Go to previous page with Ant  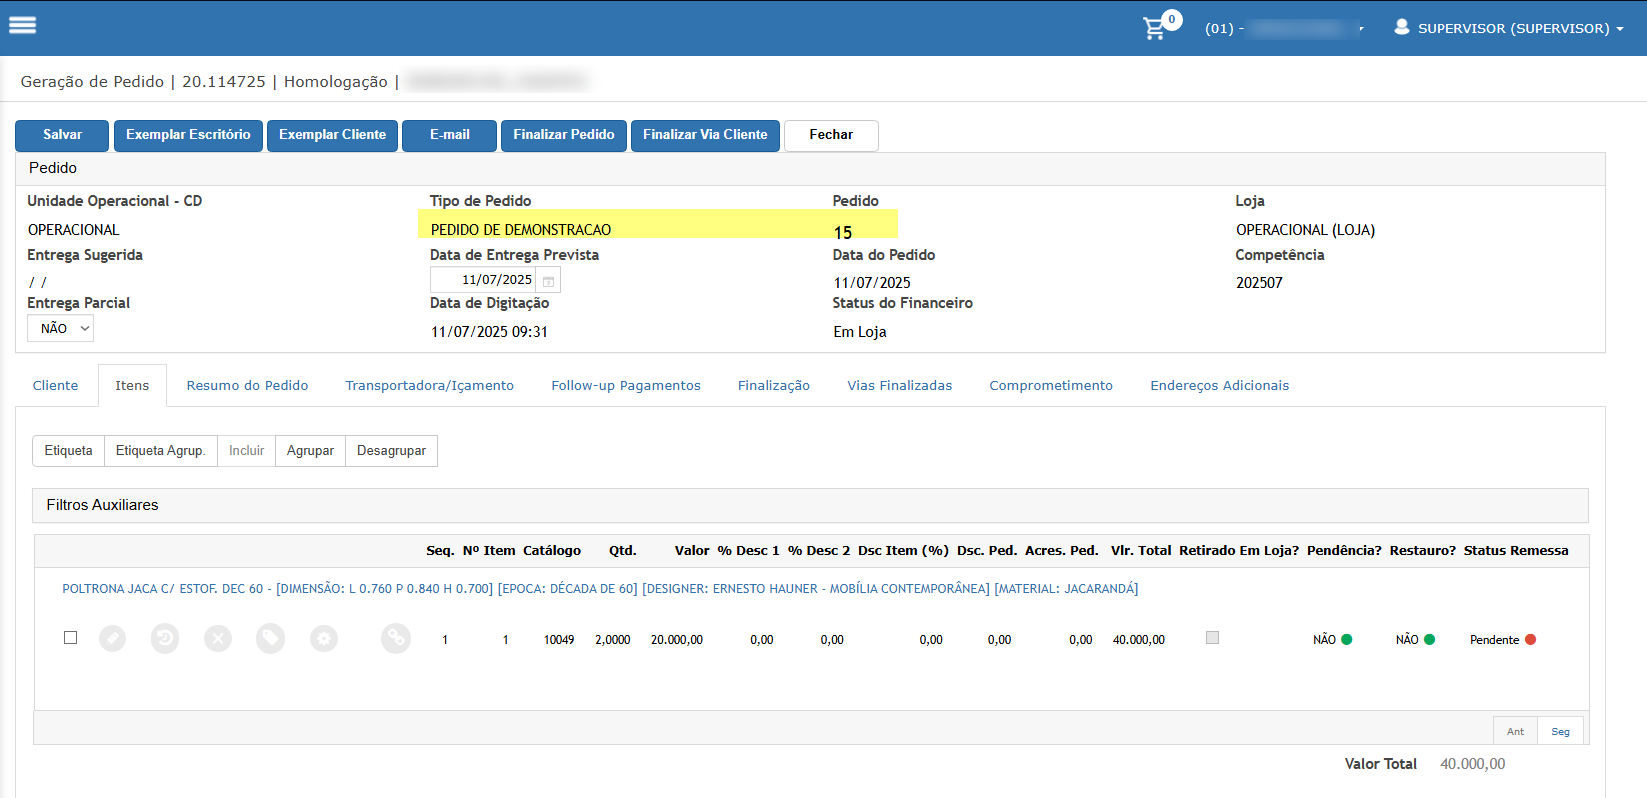pyautogui.click(x=1515, y=731)
